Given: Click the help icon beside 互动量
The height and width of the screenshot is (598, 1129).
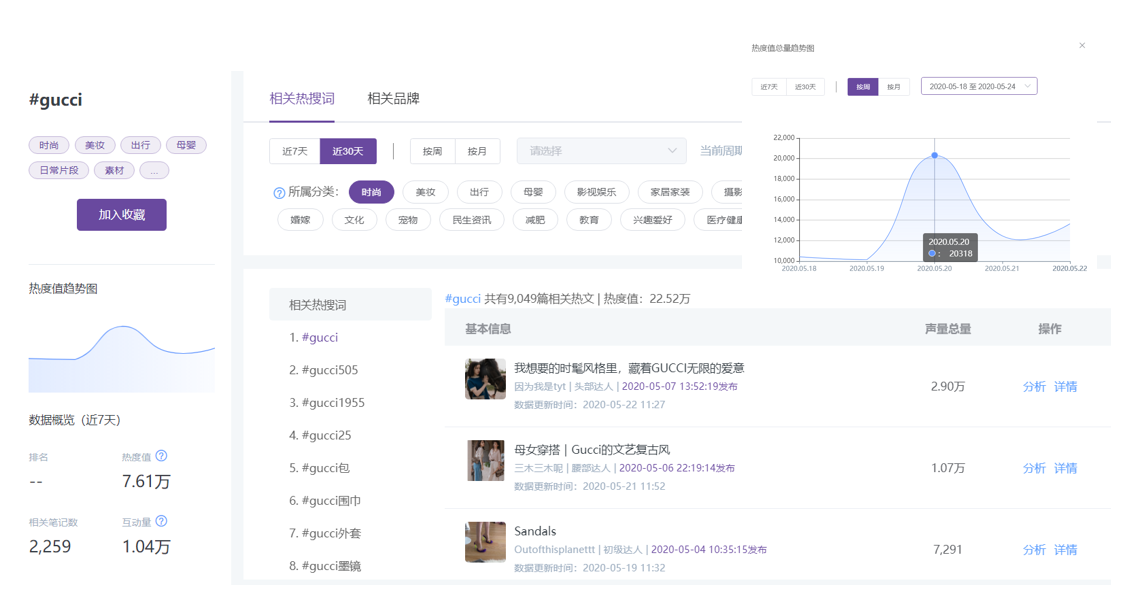Looking at the screenshot, I should (x=161, y=521).
